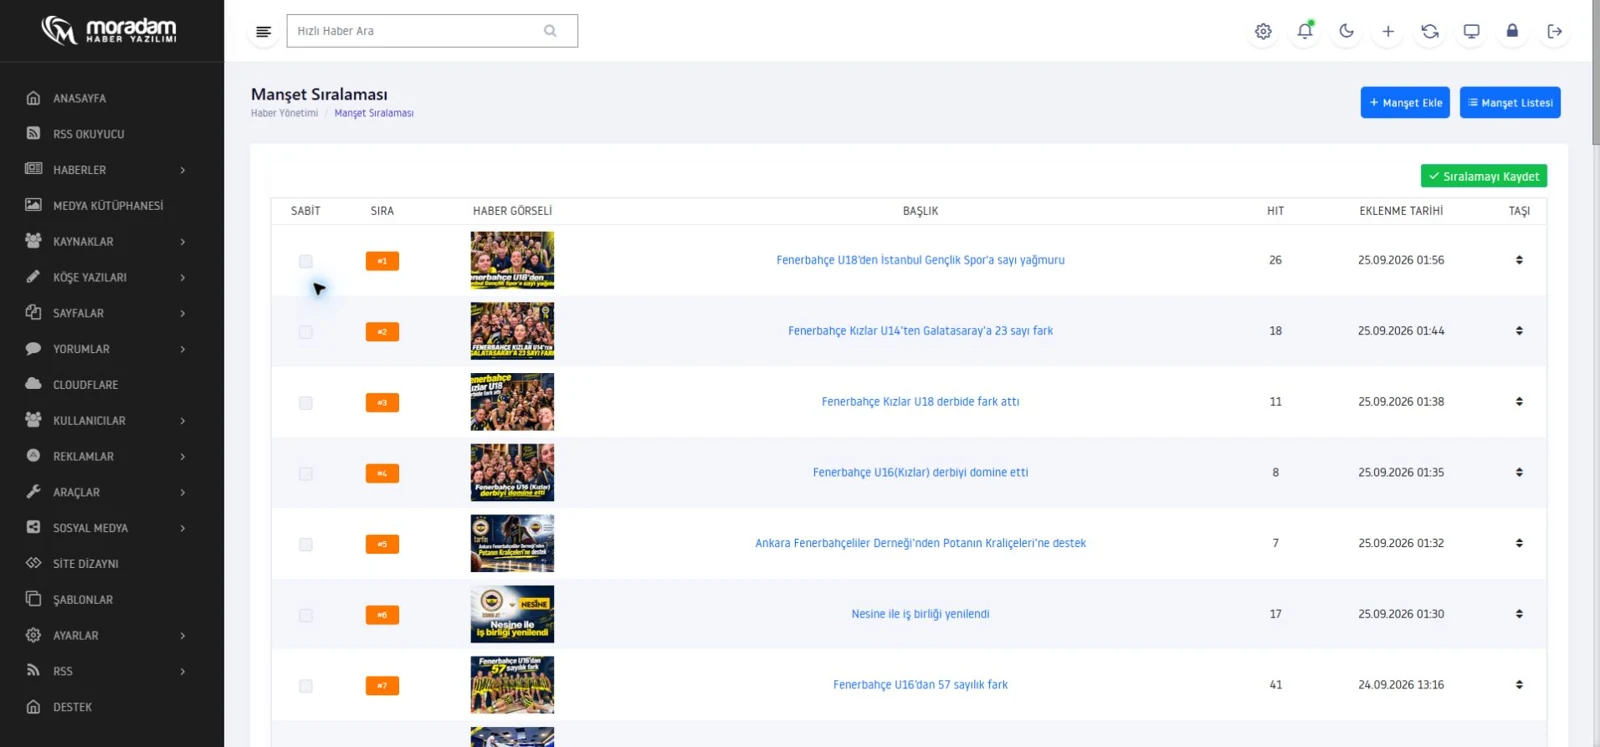
Task: Click the drag handle for row #1
Action: [x=1519, y=260]
